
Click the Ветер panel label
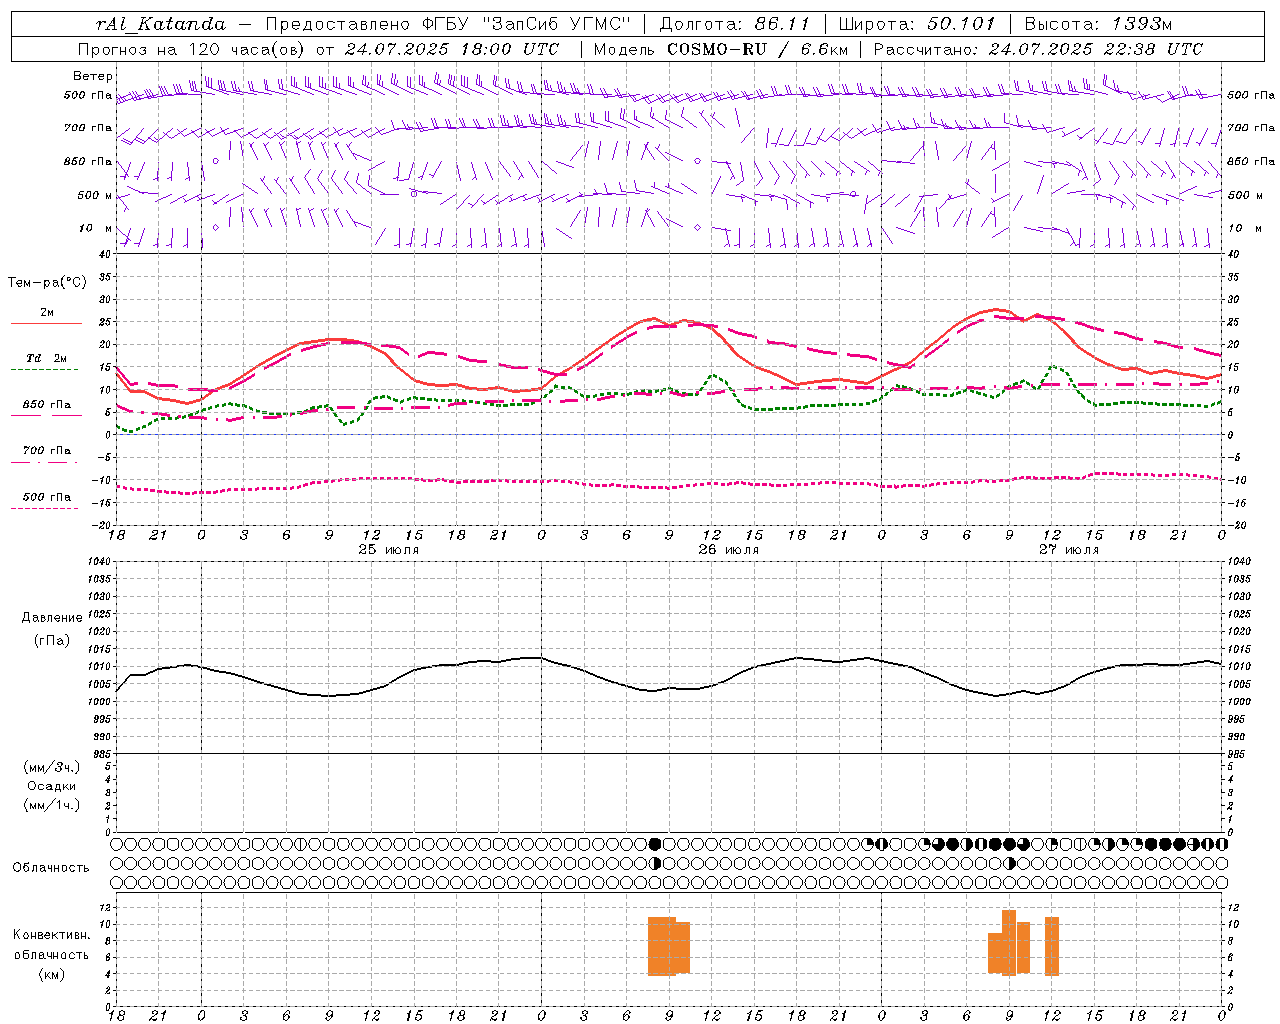click(x=93, y=76)
